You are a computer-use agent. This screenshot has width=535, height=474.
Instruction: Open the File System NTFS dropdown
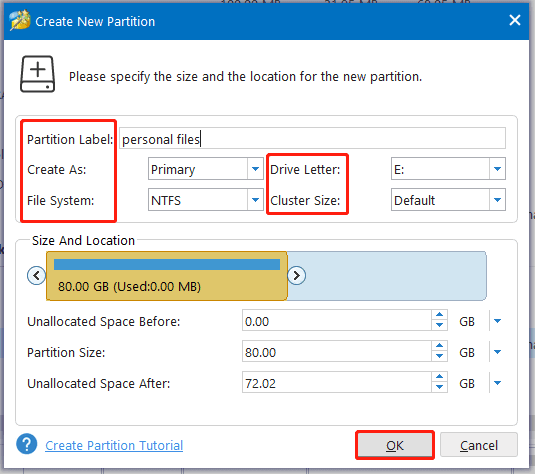(206, 200)
